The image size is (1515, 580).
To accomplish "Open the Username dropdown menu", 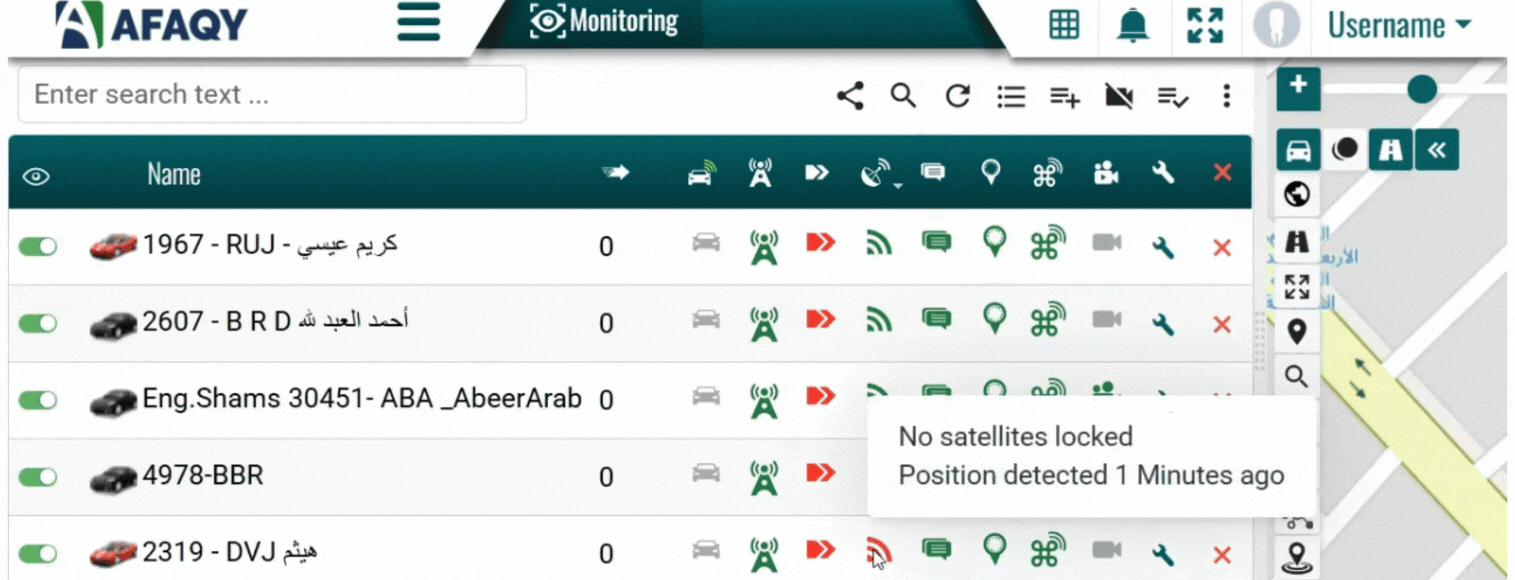I will [1398, 26].
